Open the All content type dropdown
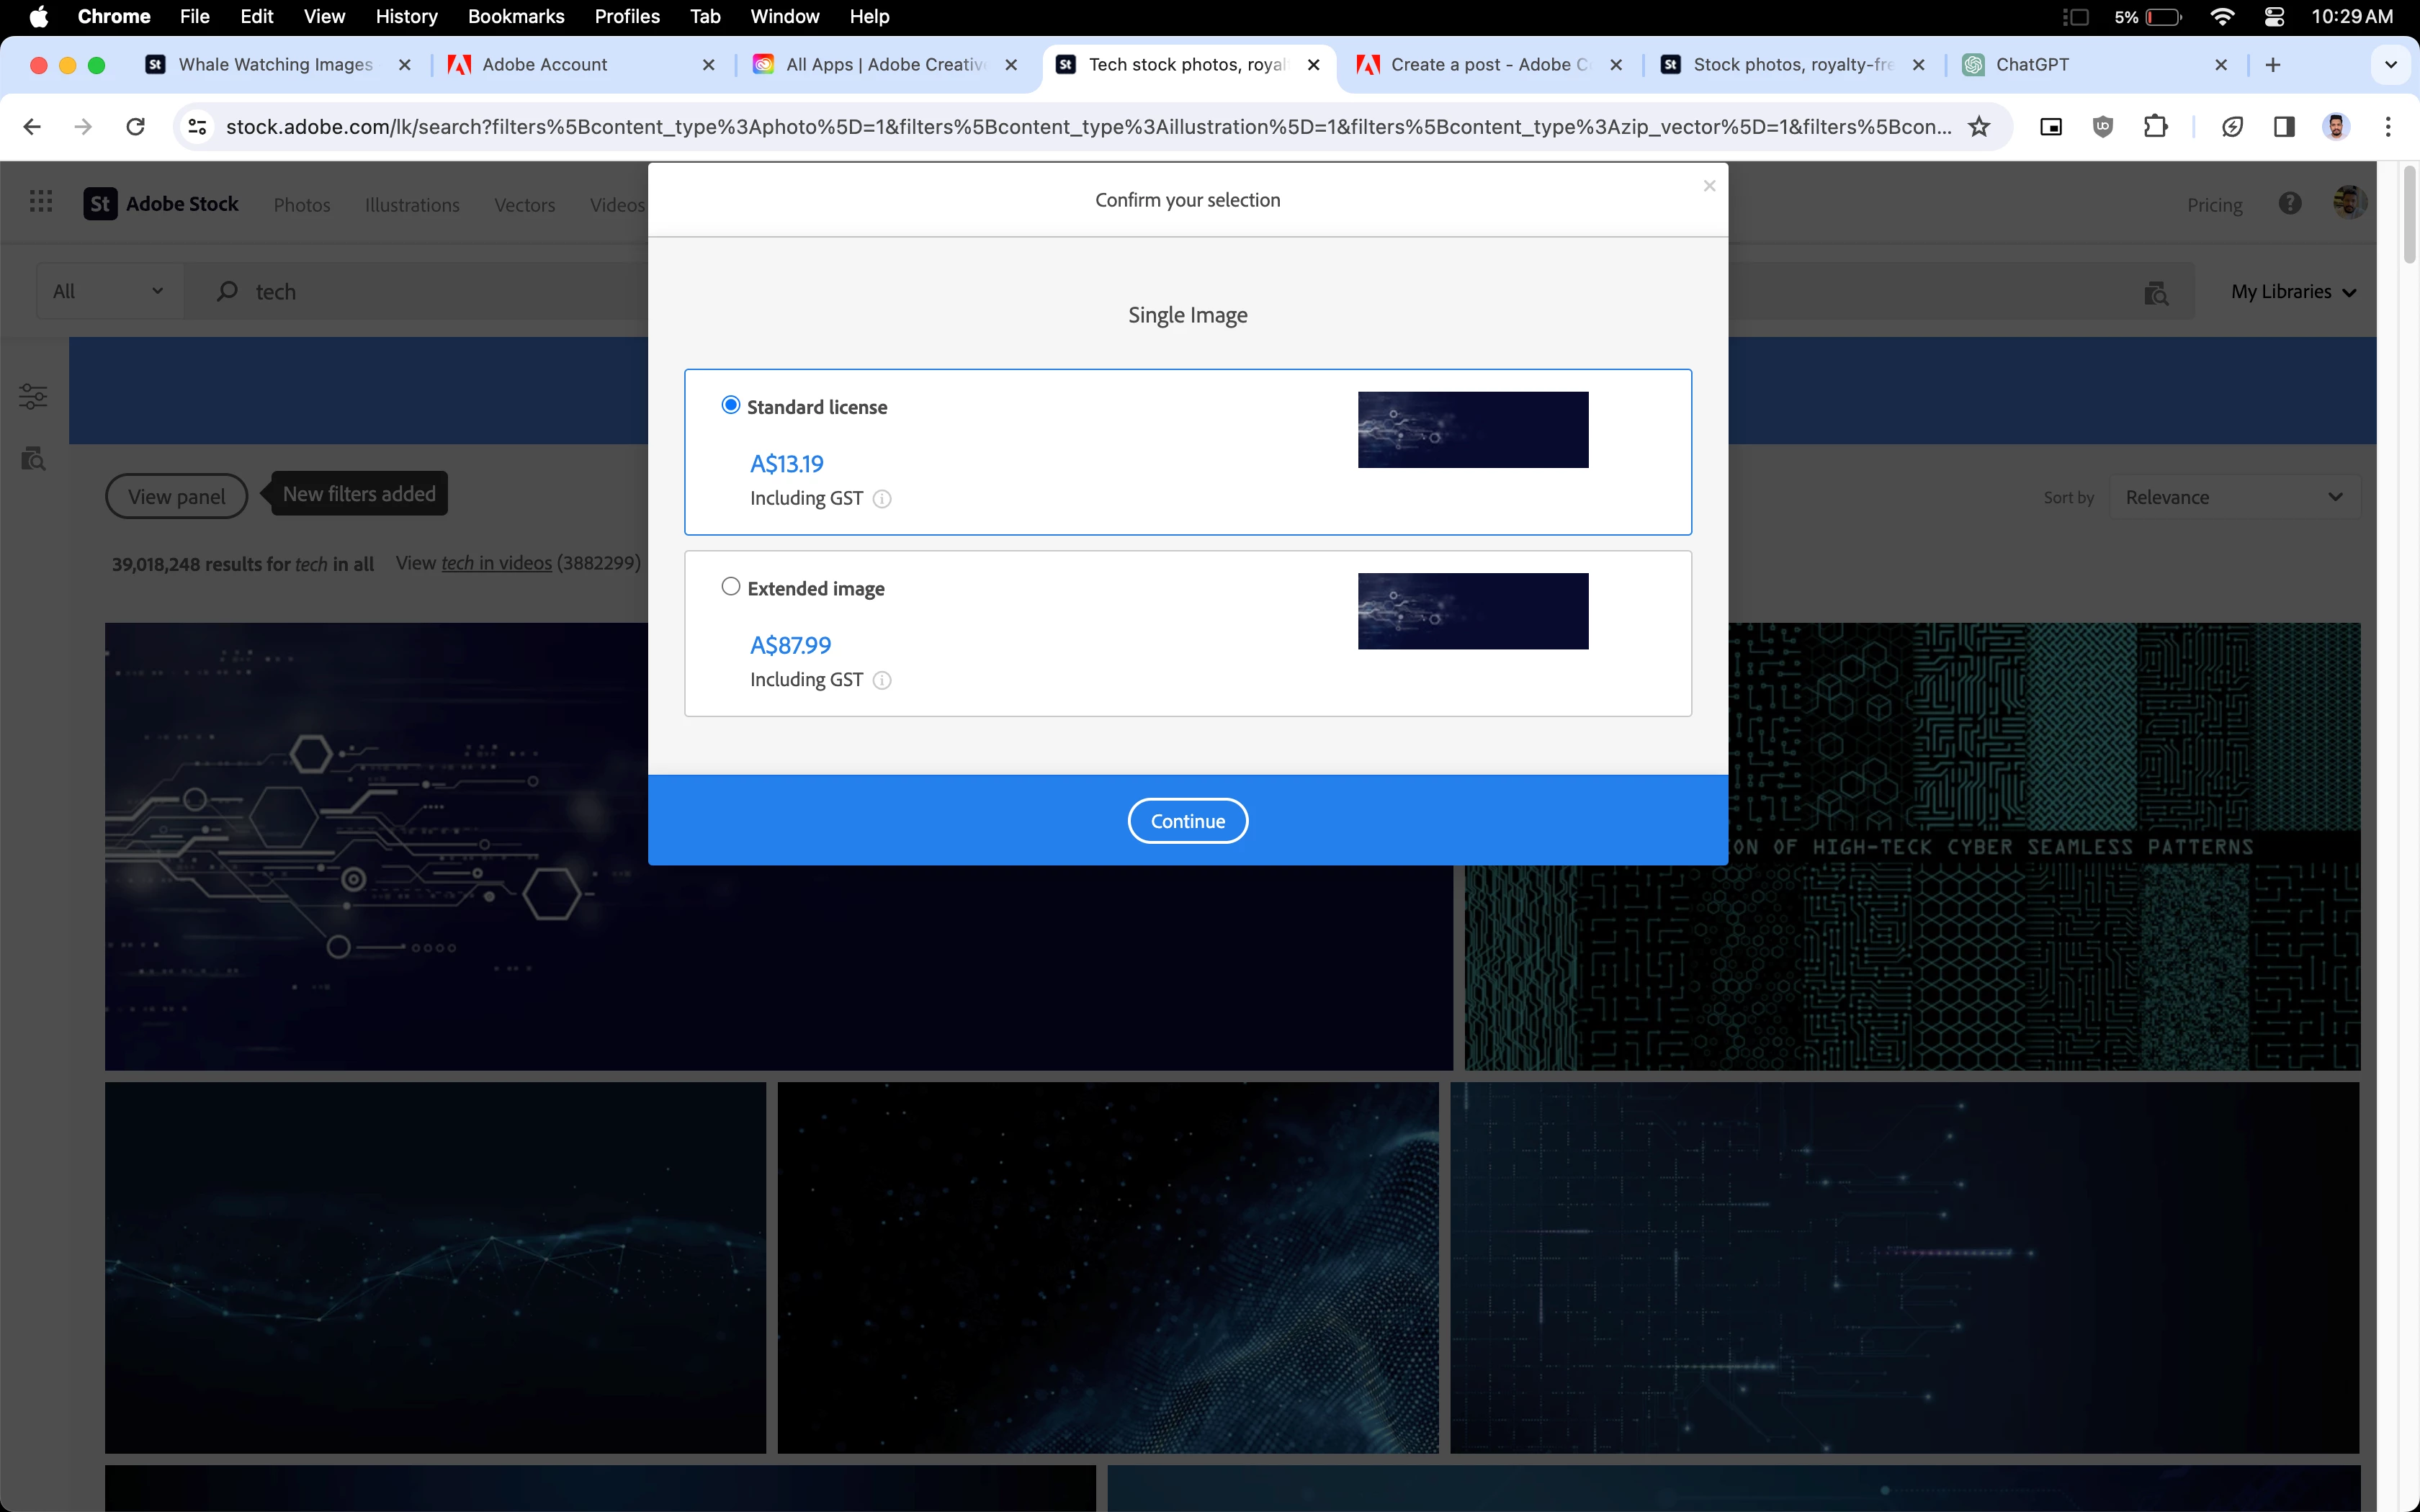This screenshot has height=1512, width=2420. pyautogui.click(x=108, y=292)
